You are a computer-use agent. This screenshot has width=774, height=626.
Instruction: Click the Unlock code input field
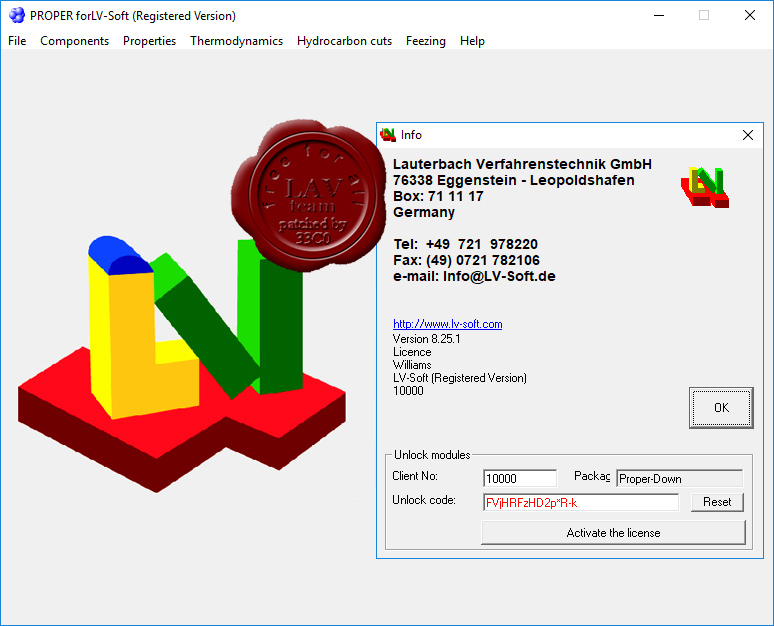580,503
